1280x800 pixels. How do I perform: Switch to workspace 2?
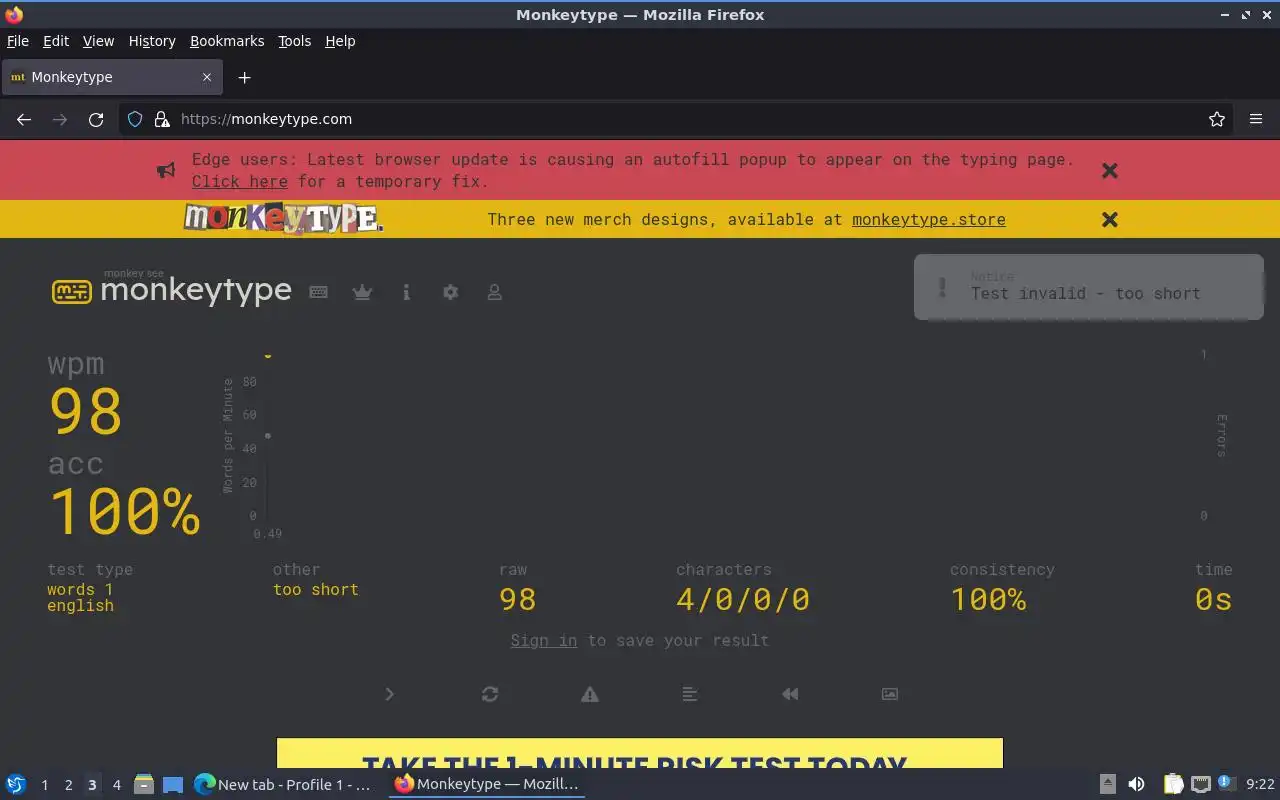coord(68,785)
